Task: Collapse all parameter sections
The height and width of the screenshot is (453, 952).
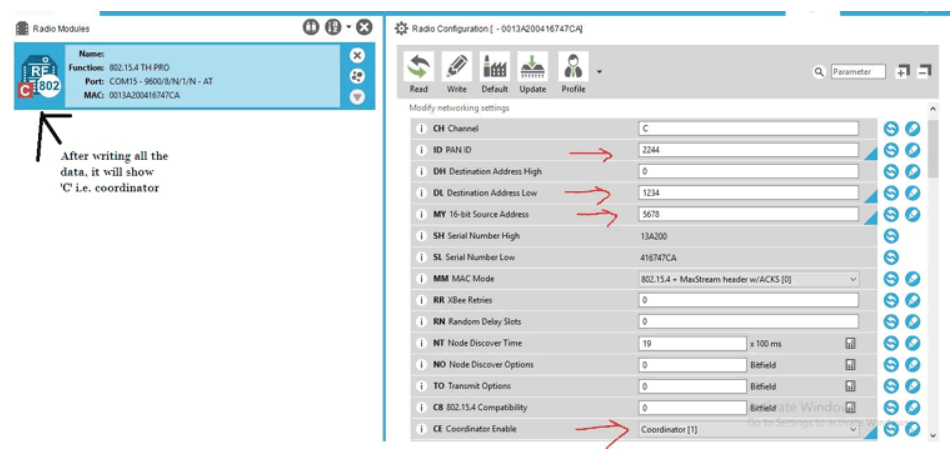Action: pos(925,72)
